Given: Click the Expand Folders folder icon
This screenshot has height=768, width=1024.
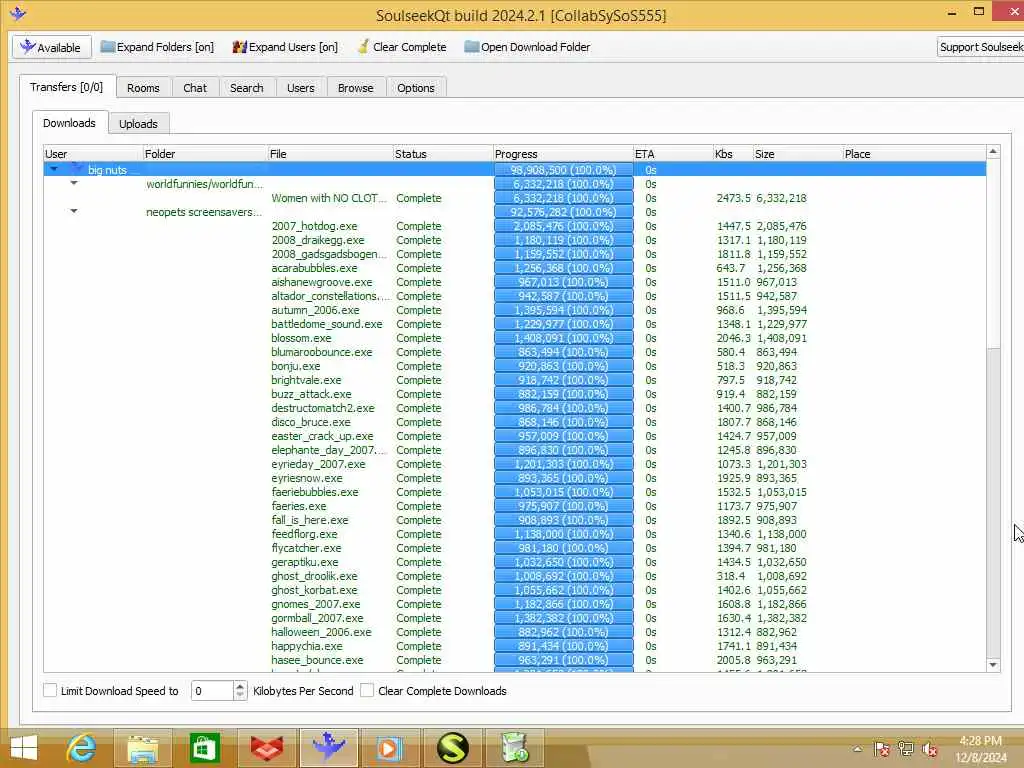Looking at the screenshot, I should click(x=108, y=47).
